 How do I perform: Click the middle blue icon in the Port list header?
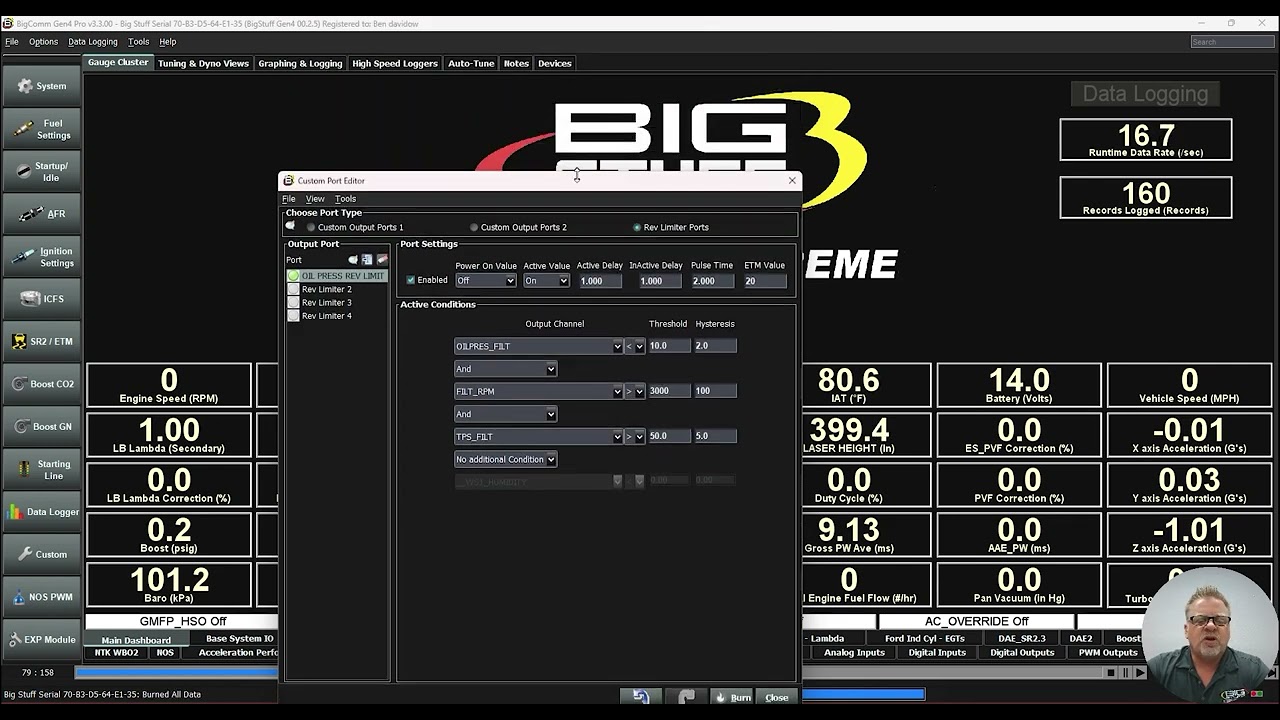tap(367, 260)
